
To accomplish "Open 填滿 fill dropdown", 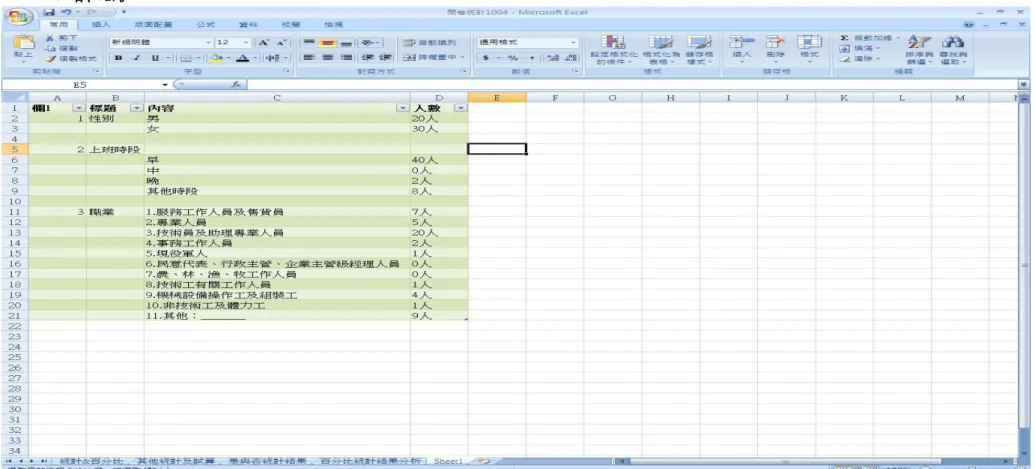I will point(861,49).
